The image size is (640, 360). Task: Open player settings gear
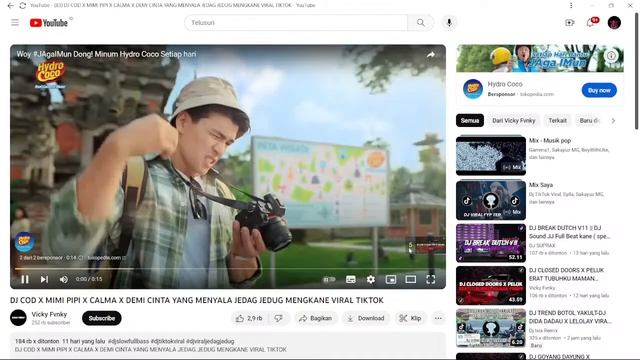[371, 279]
